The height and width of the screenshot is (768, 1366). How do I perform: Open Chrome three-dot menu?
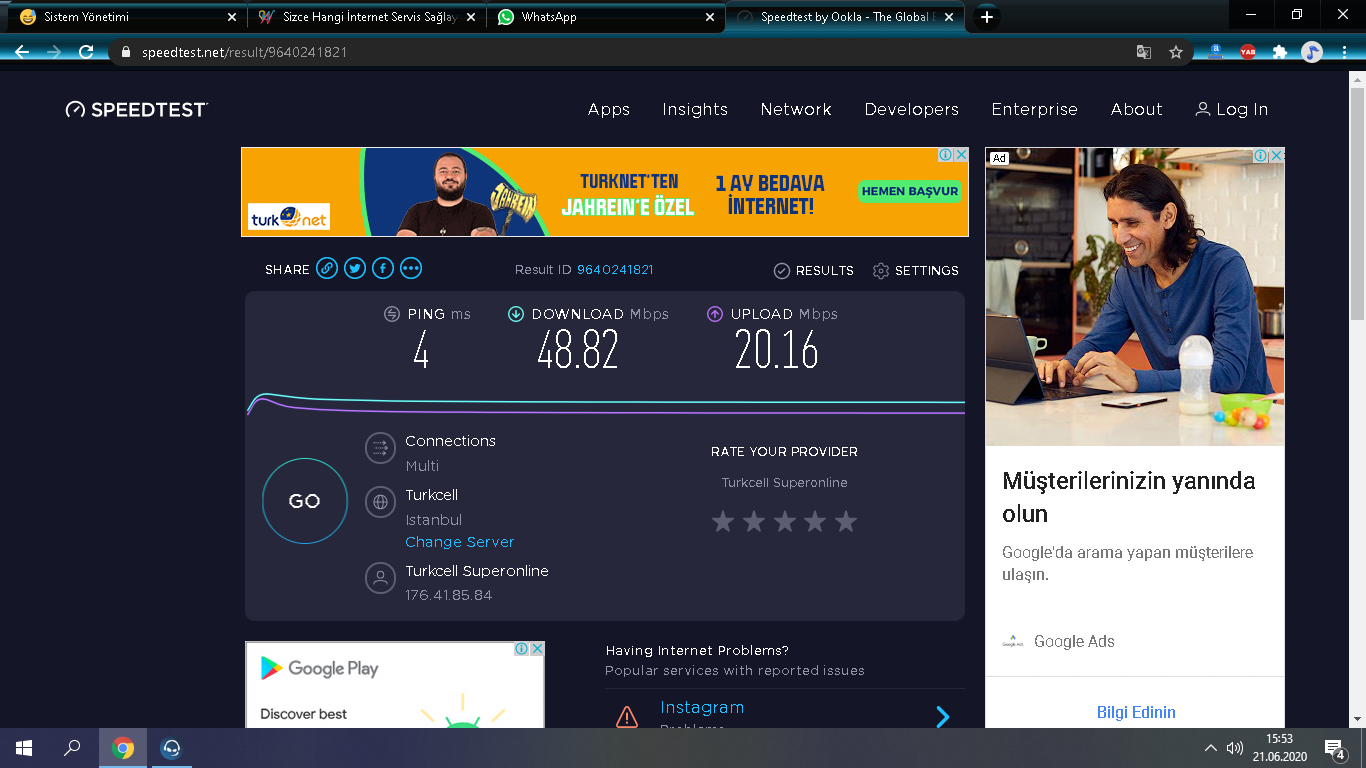pos(1344,52)
